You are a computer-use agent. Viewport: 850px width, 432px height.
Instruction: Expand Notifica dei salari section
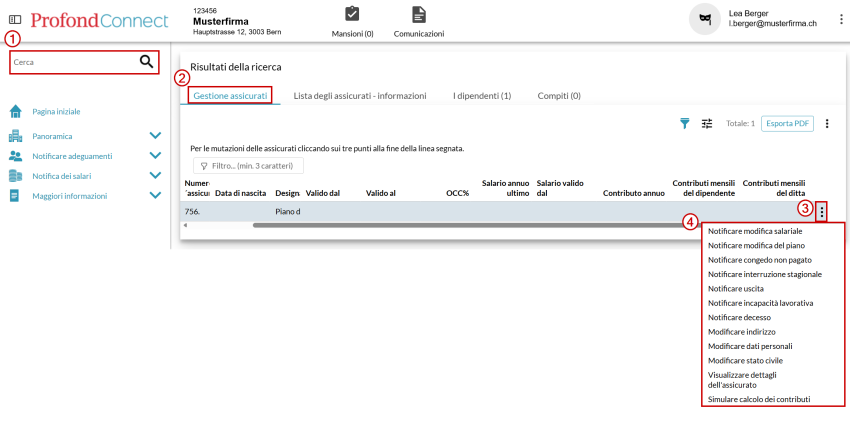(x=155, y=176)
